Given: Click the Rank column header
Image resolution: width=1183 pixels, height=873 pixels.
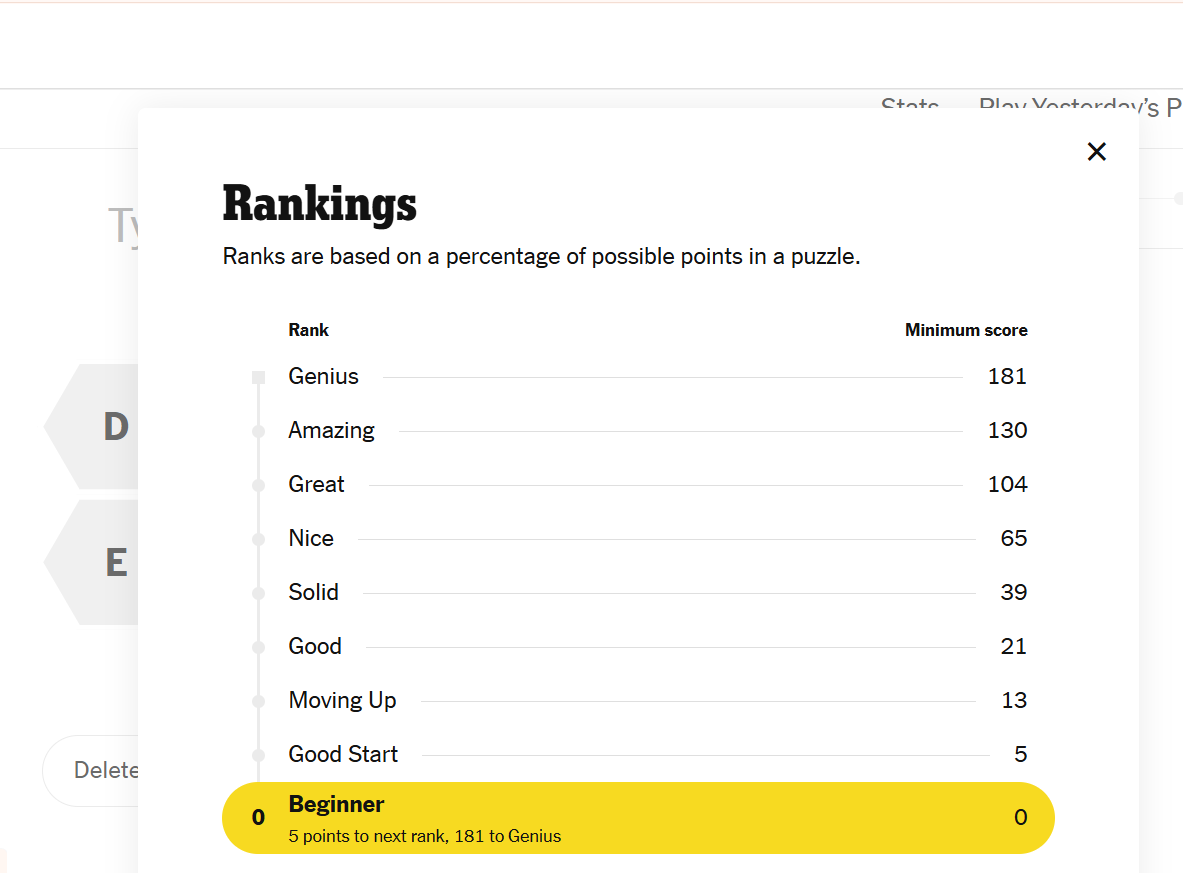Looking at the screenshot, I should pos(308,330).
